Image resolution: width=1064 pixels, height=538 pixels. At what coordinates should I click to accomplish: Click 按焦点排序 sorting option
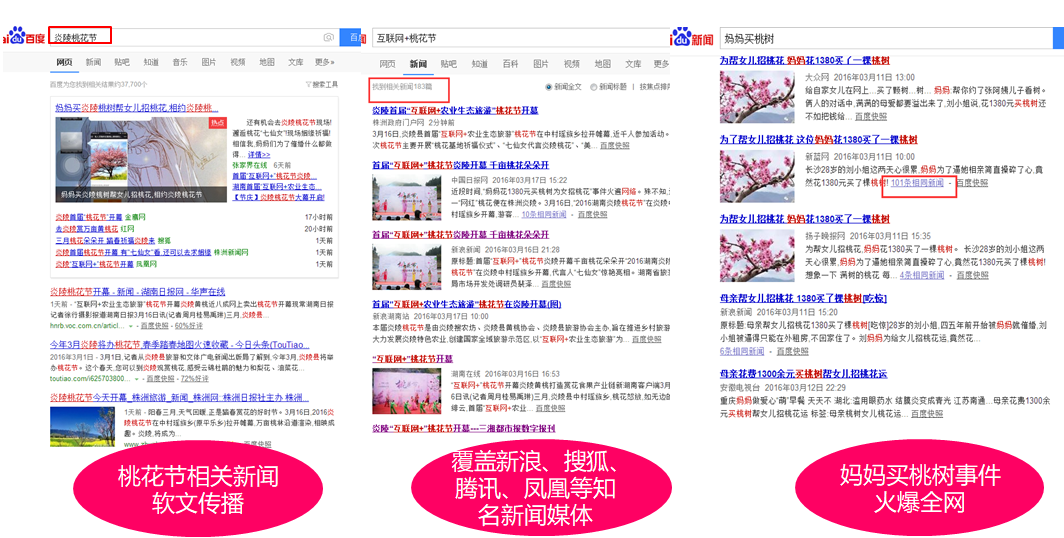tap(655, 87)
